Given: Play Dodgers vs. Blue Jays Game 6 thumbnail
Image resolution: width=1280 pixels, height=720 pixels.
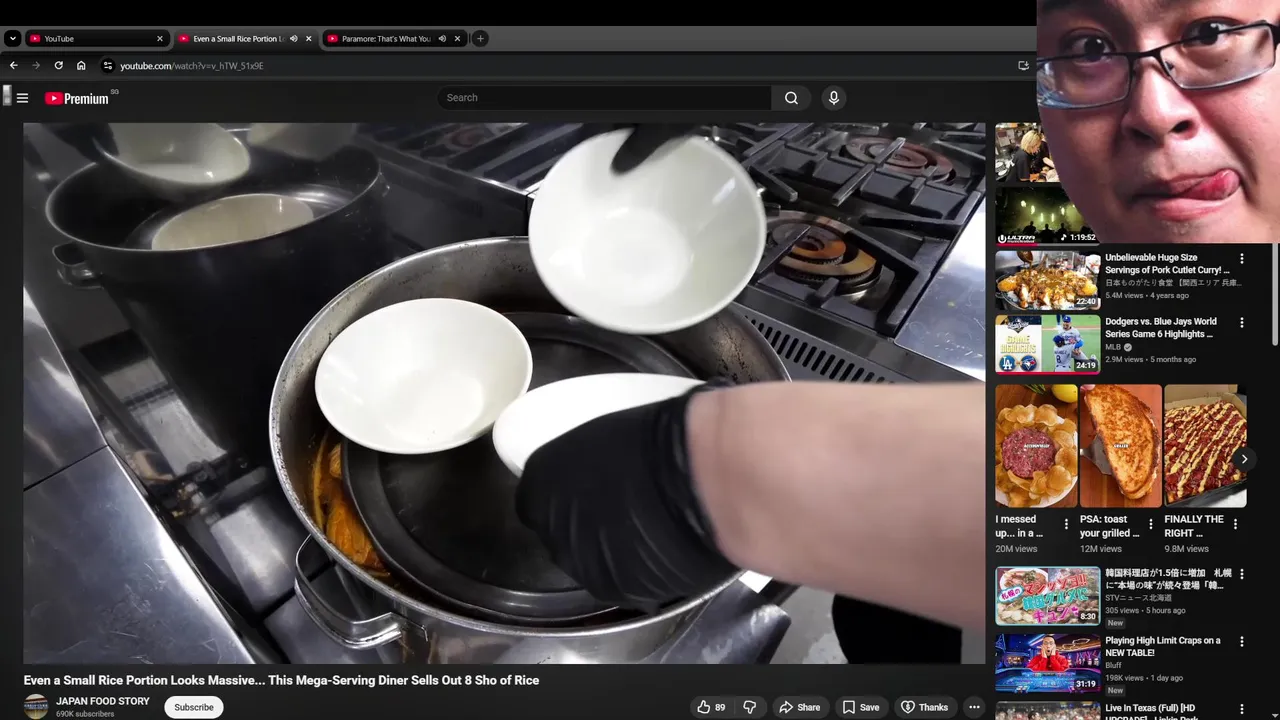Looking at the screenshot, I should [x=1047, y=344].
